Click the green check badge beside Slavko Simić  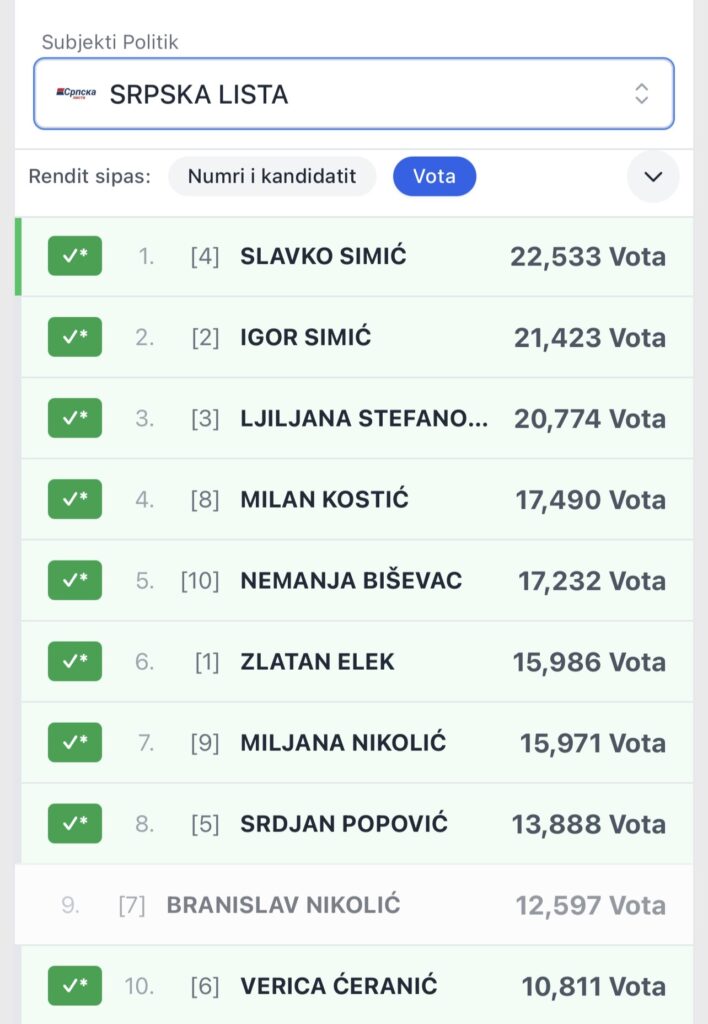[x=75, y=256]
